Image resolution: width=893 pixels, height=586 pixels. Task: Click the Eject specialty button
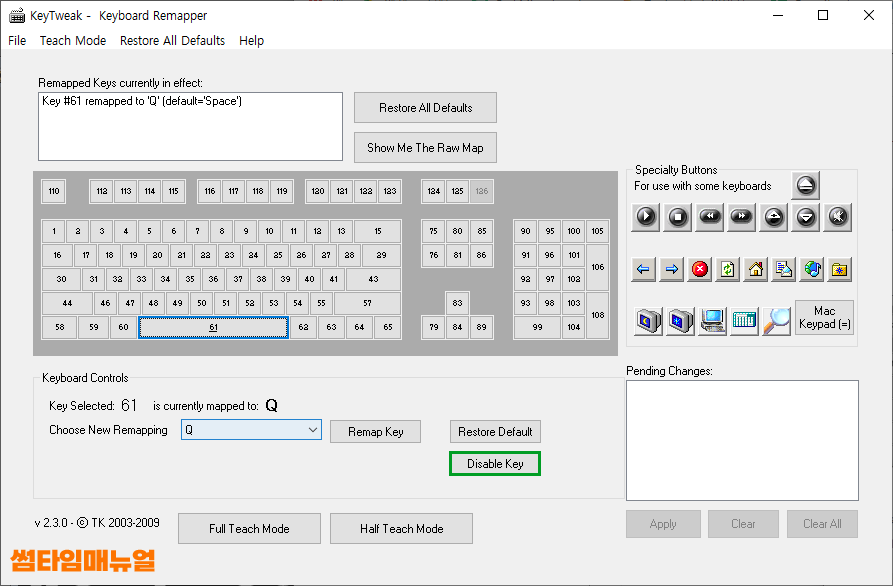805,185
